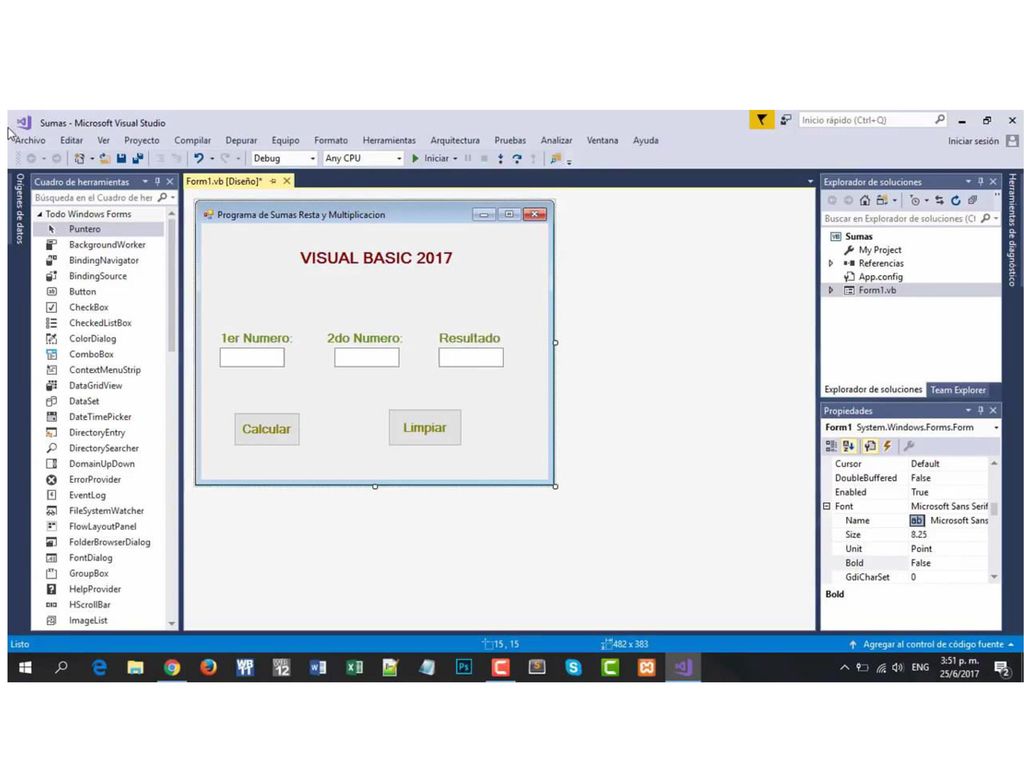1024x768 pixels.
Task: Click the Step Into debug icon
Action: pos(500,158)
